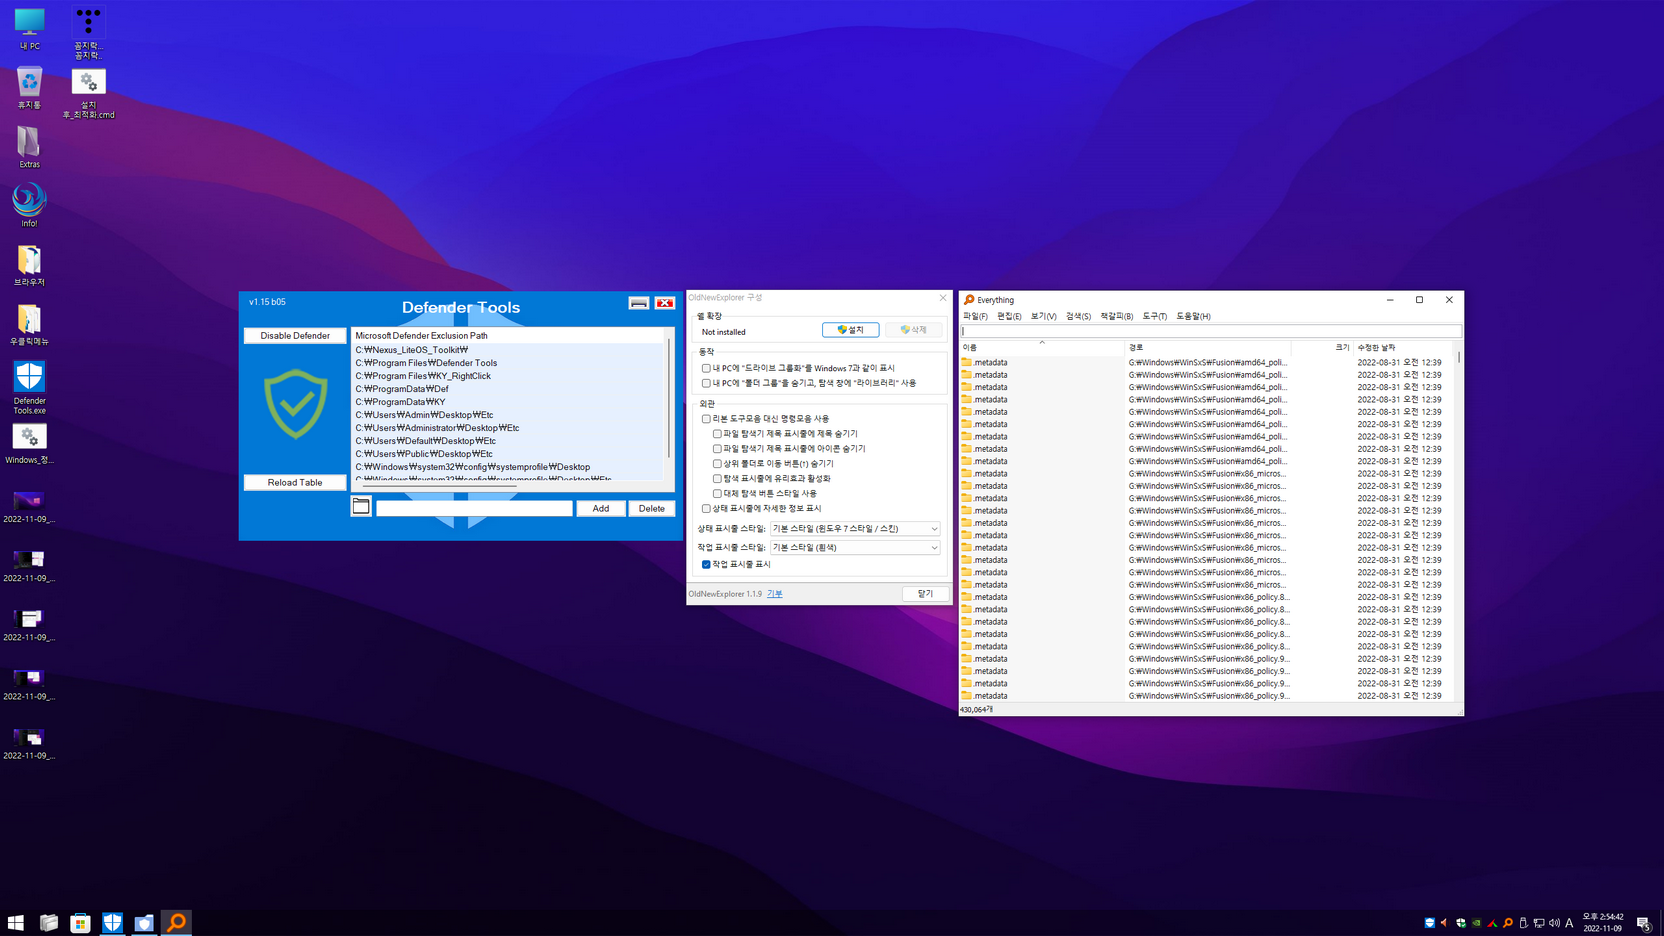Click the green shield status icon in Defender Tools

coord(295,404)
